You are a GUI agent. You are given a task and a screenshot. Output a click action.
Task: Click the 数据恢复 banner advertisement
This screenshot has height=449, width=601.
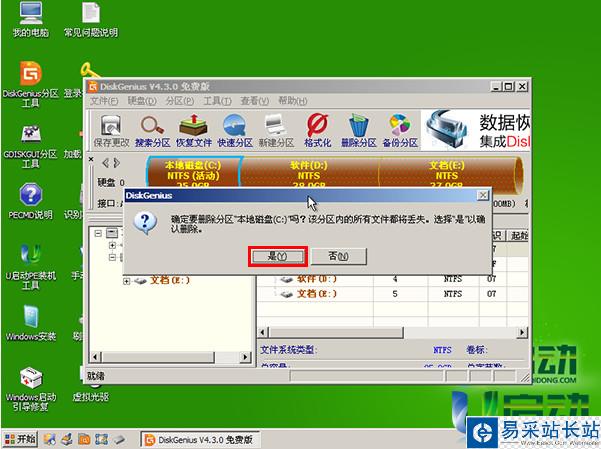coord(476,130)
